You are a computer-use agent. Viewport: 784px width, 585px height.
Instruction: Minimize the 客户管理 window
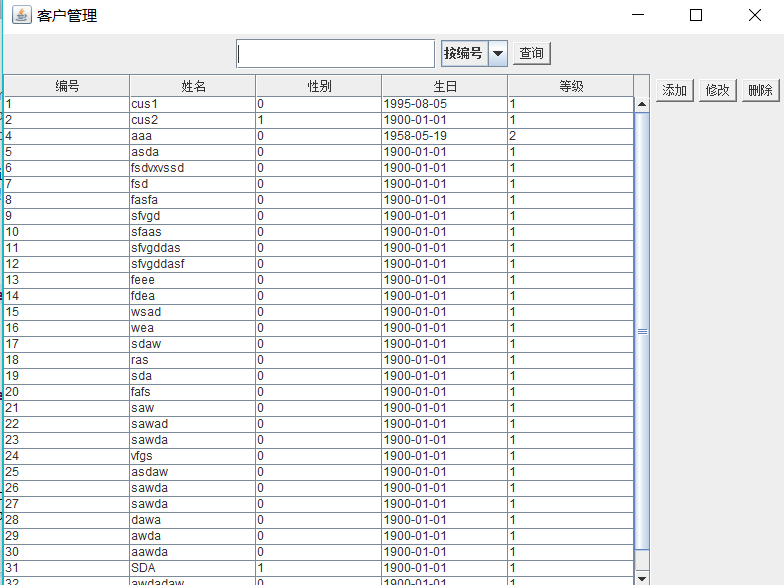point(638,15)
